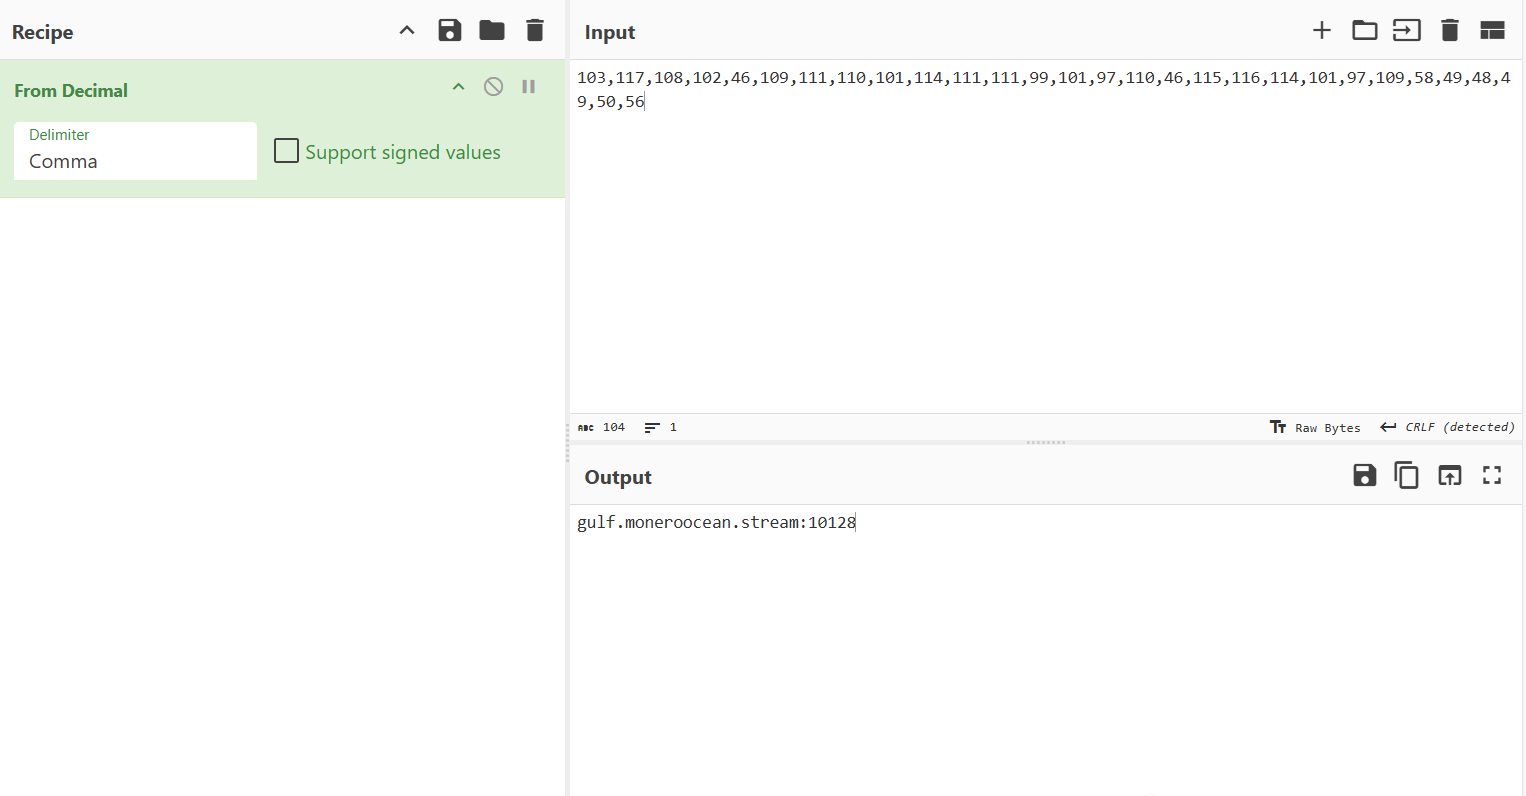Clear the recipe with trash icon

coord(535,30)
